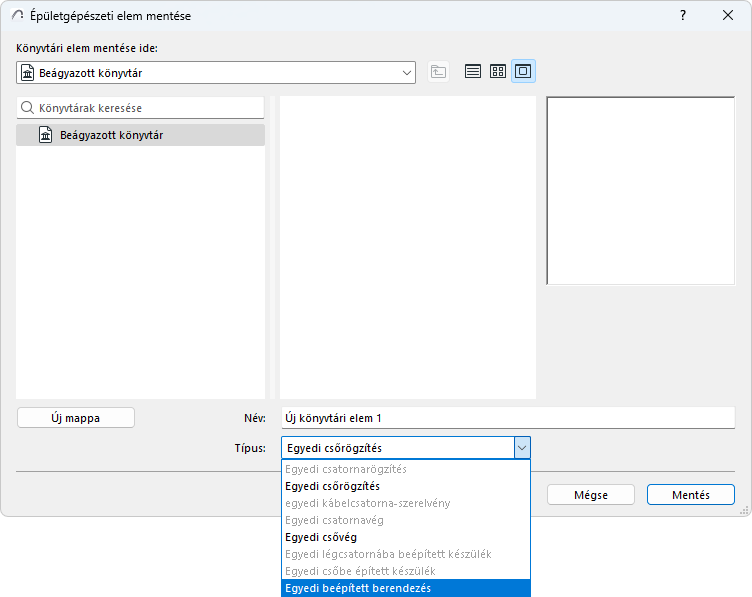
Task: Click the empty preview thumbnail box
Action: point(641,191)
